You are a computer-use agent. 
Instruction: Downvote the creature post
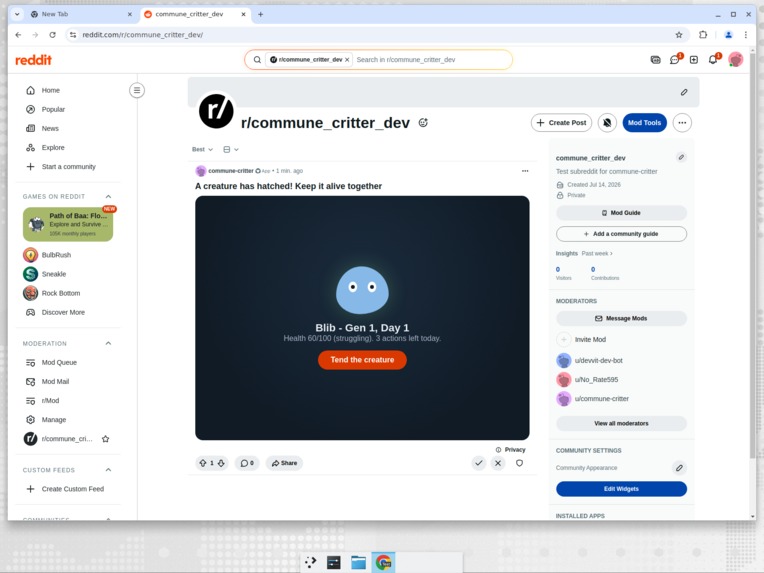pyautogui.click(x=221, y=463)
